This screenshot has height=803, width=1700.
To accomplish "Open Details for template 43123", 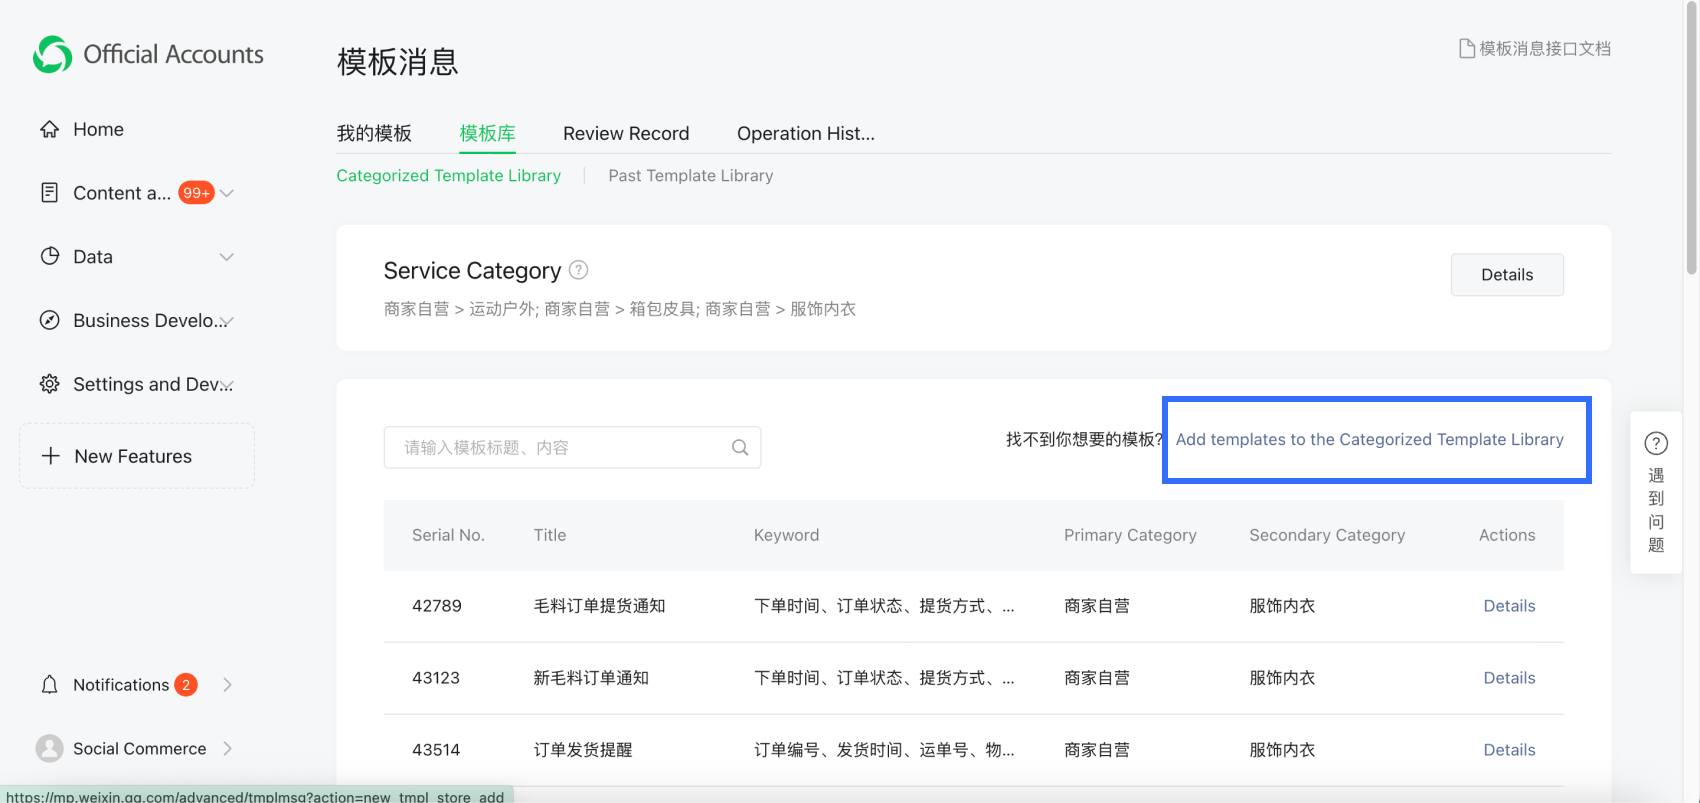I will [1509, 678].
